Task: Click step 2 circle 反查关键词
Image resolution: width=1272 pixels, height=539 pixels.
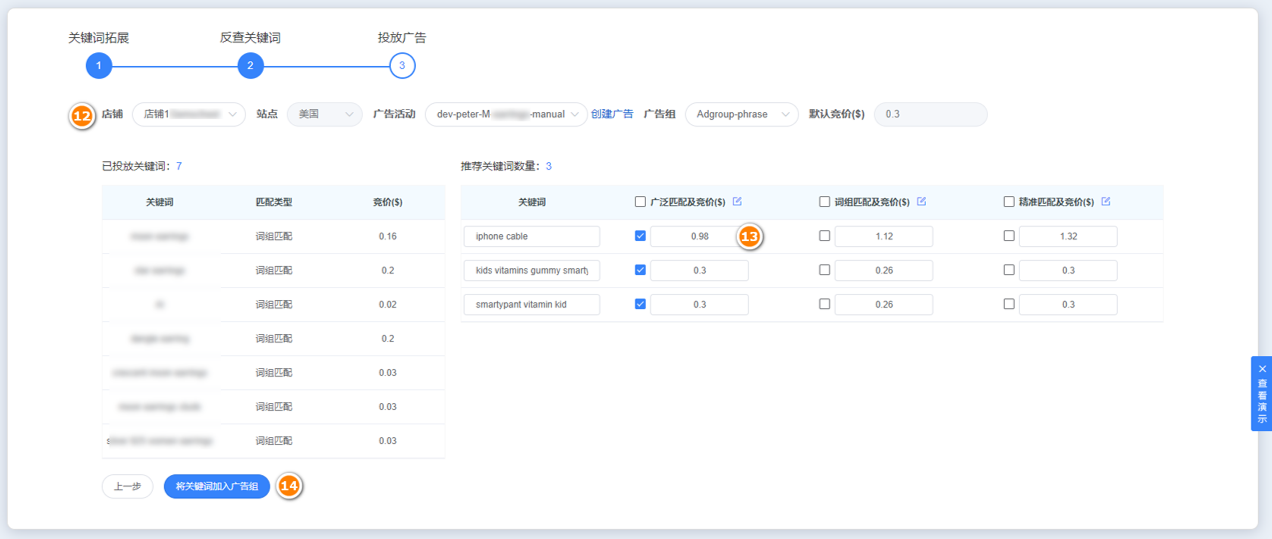Action: 250,66
